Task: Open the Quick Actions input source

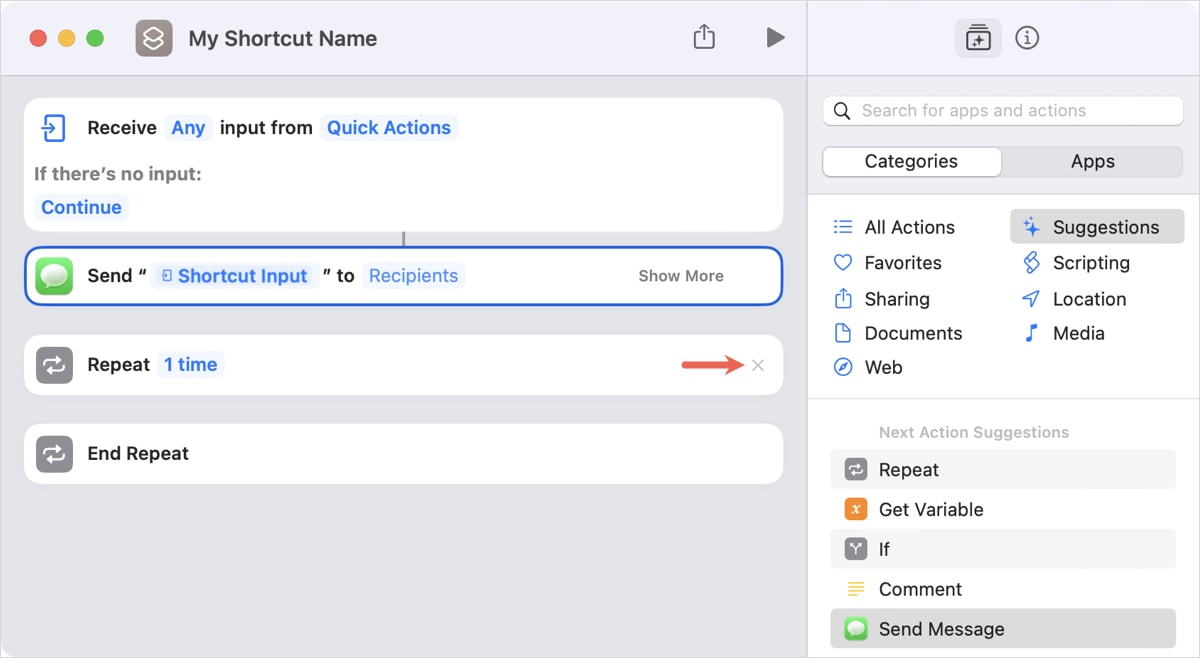Action: pos(389,128)
